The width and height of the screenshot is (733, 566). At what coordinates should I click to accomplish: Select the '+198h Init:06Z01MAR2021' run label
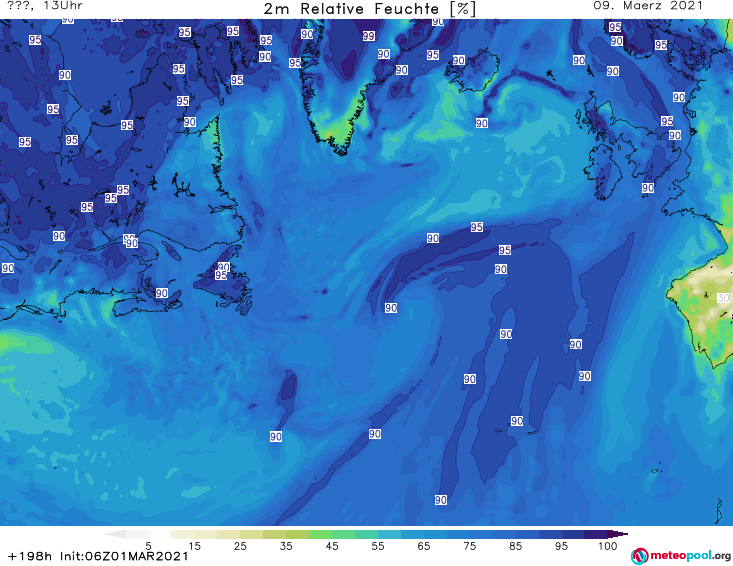98,556
